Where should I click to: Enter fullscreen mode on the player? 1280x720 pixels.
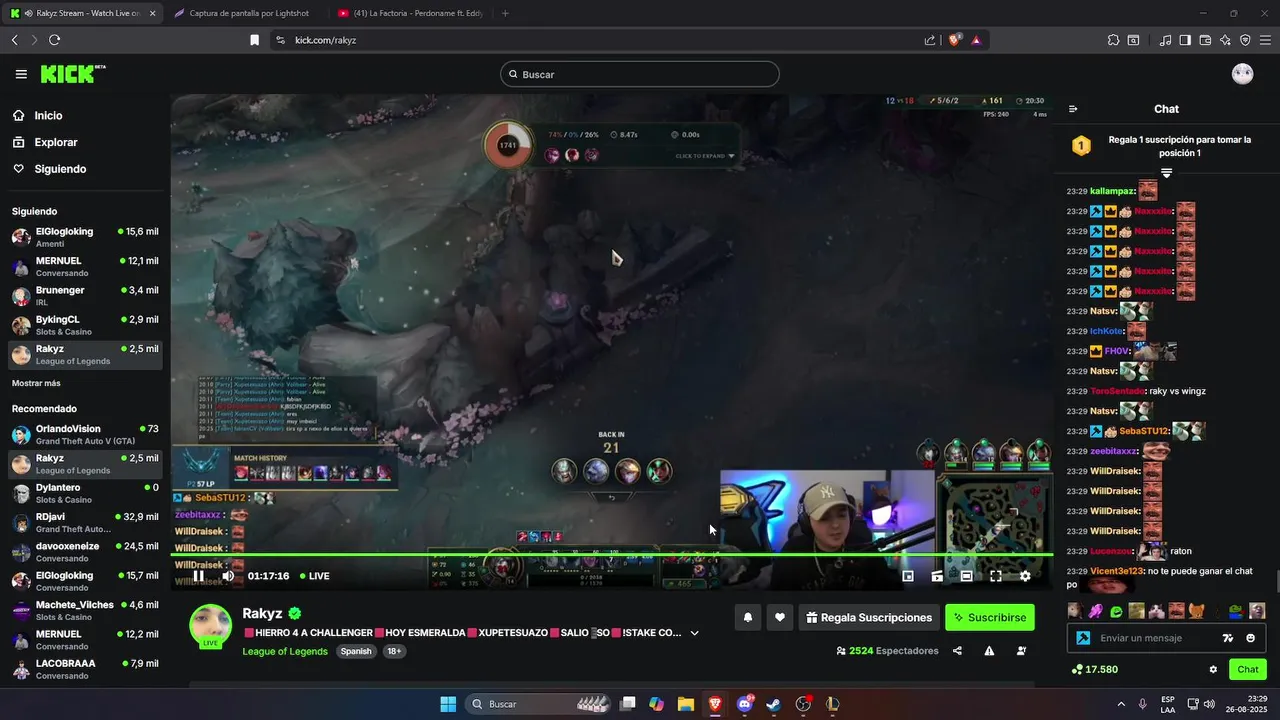(x=996, y=576)
